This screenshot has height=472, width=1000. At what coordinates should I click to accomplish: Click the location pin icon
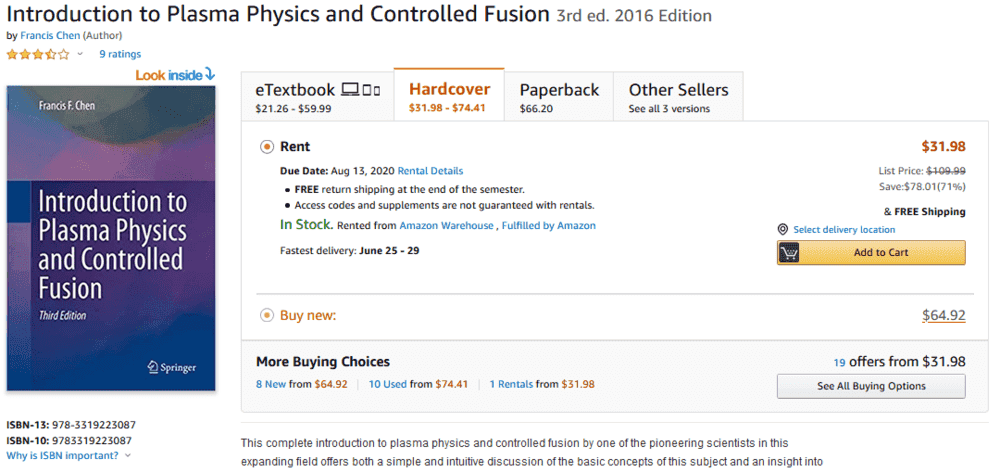(x=783, y=230)
